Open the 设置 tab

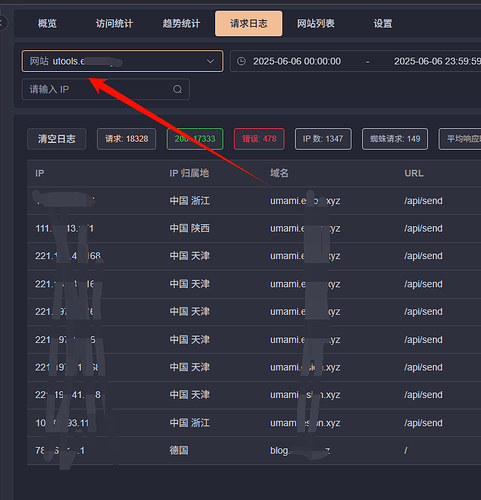(383, 24)
